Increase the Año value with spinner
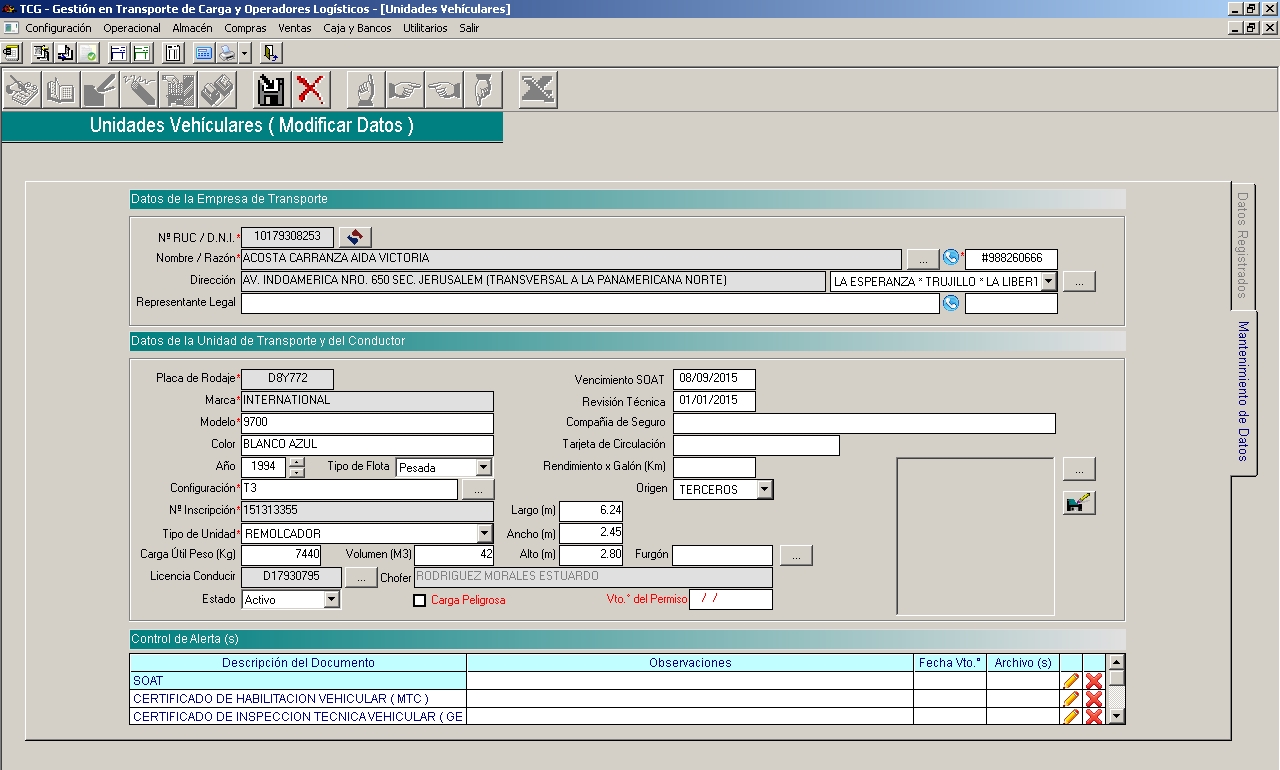Screen dimensions: 1280x770 pos(297,461)
